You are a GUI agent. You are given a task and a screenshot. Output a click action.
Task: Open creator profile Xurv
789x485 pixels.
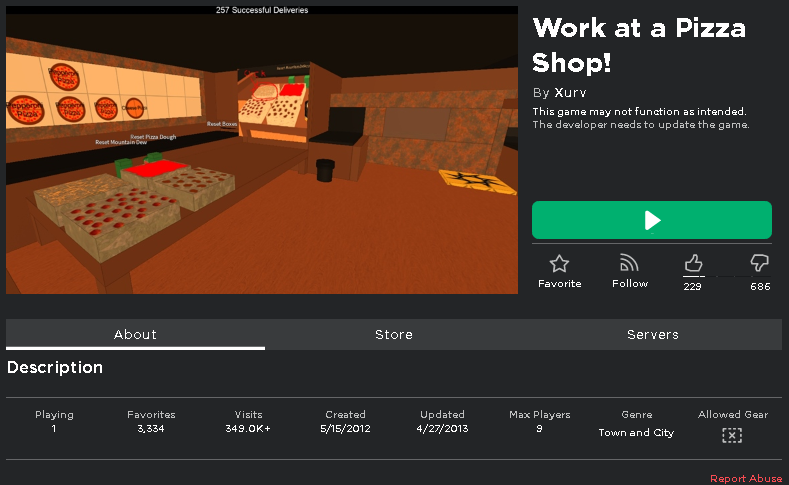tap(570, 93)
